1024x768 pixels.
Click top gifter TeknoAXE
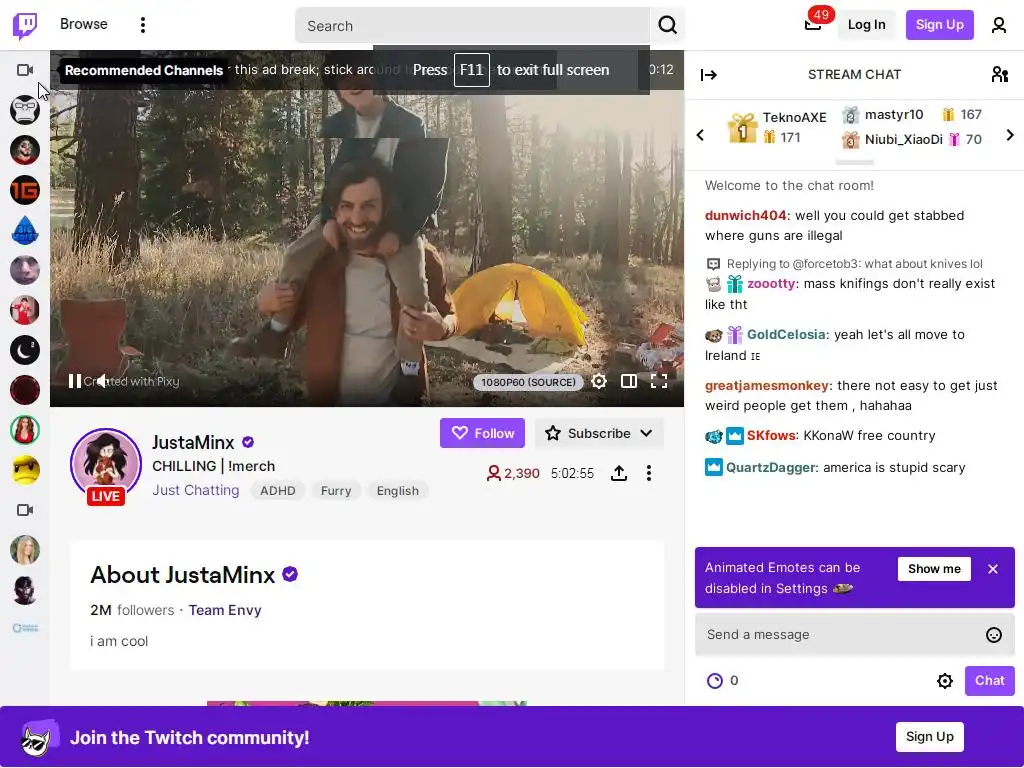point(794,118)
